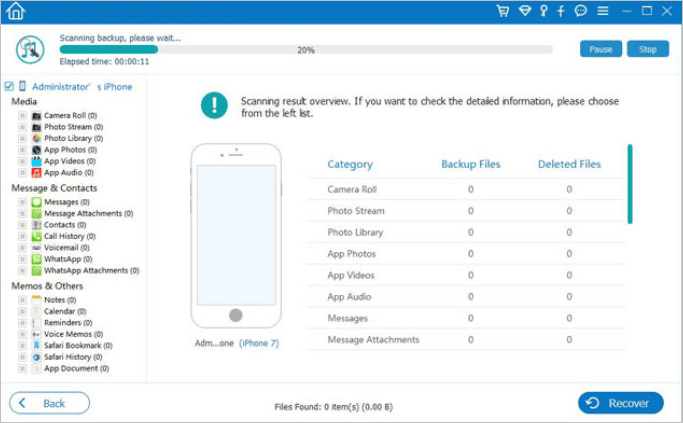Tick the Camera Roll checkbox
Viewport: 683px width, 423px height.
22,116
